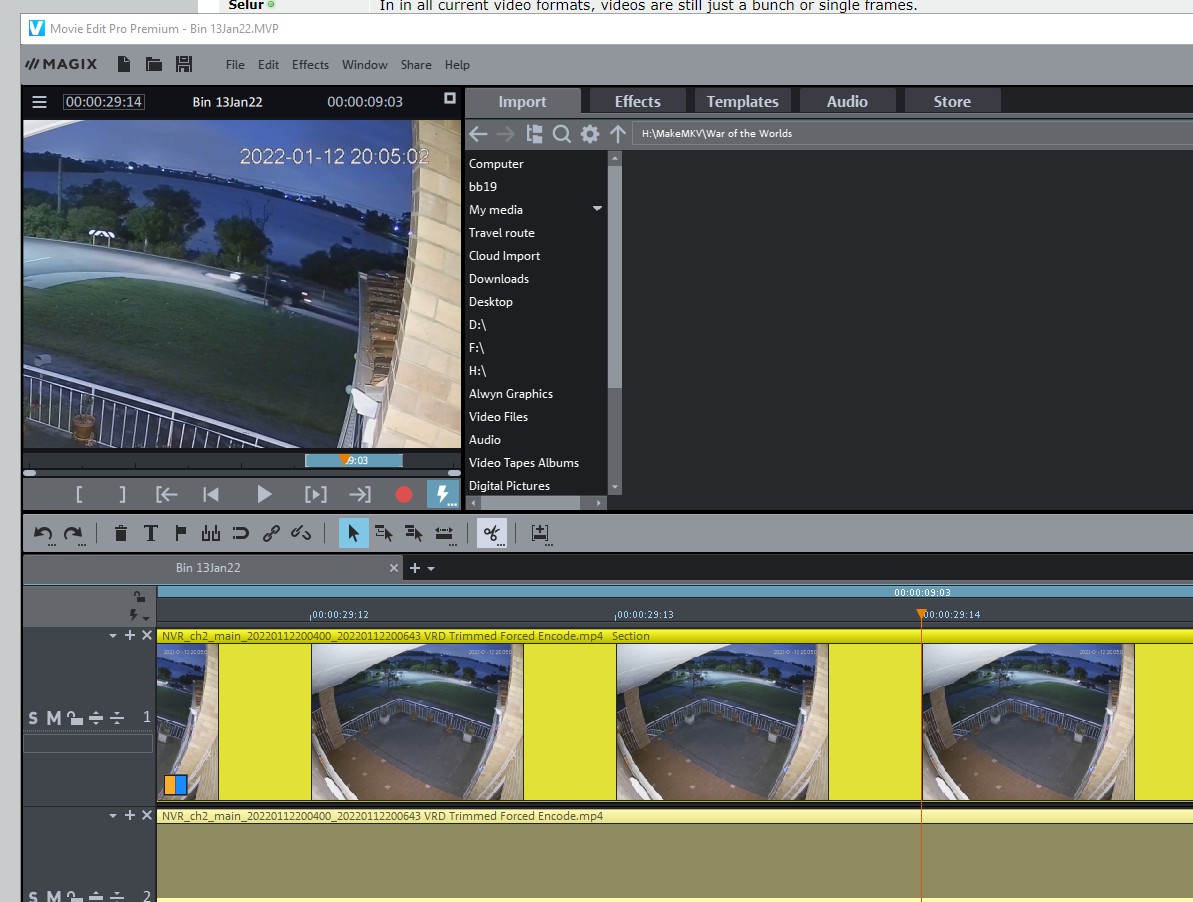Toggle the lock icon on track 1
The height and width of the screenshot is (902, 1193).
(x=75, y=718)
